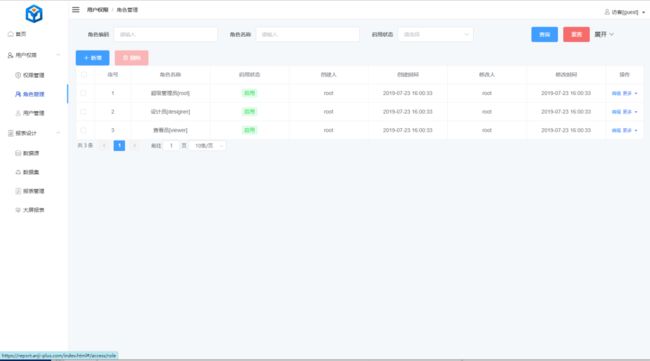The height and width of the screenshot is (361, 650).
Task: Click the previous page arrow in pagination
Action: [104, 145]
